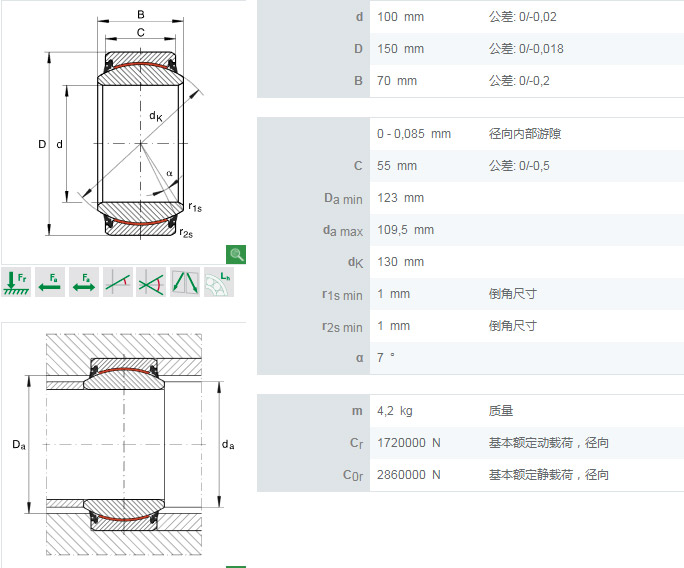Click the label 基本额定静载荷，径向

[x=548, y=475]
